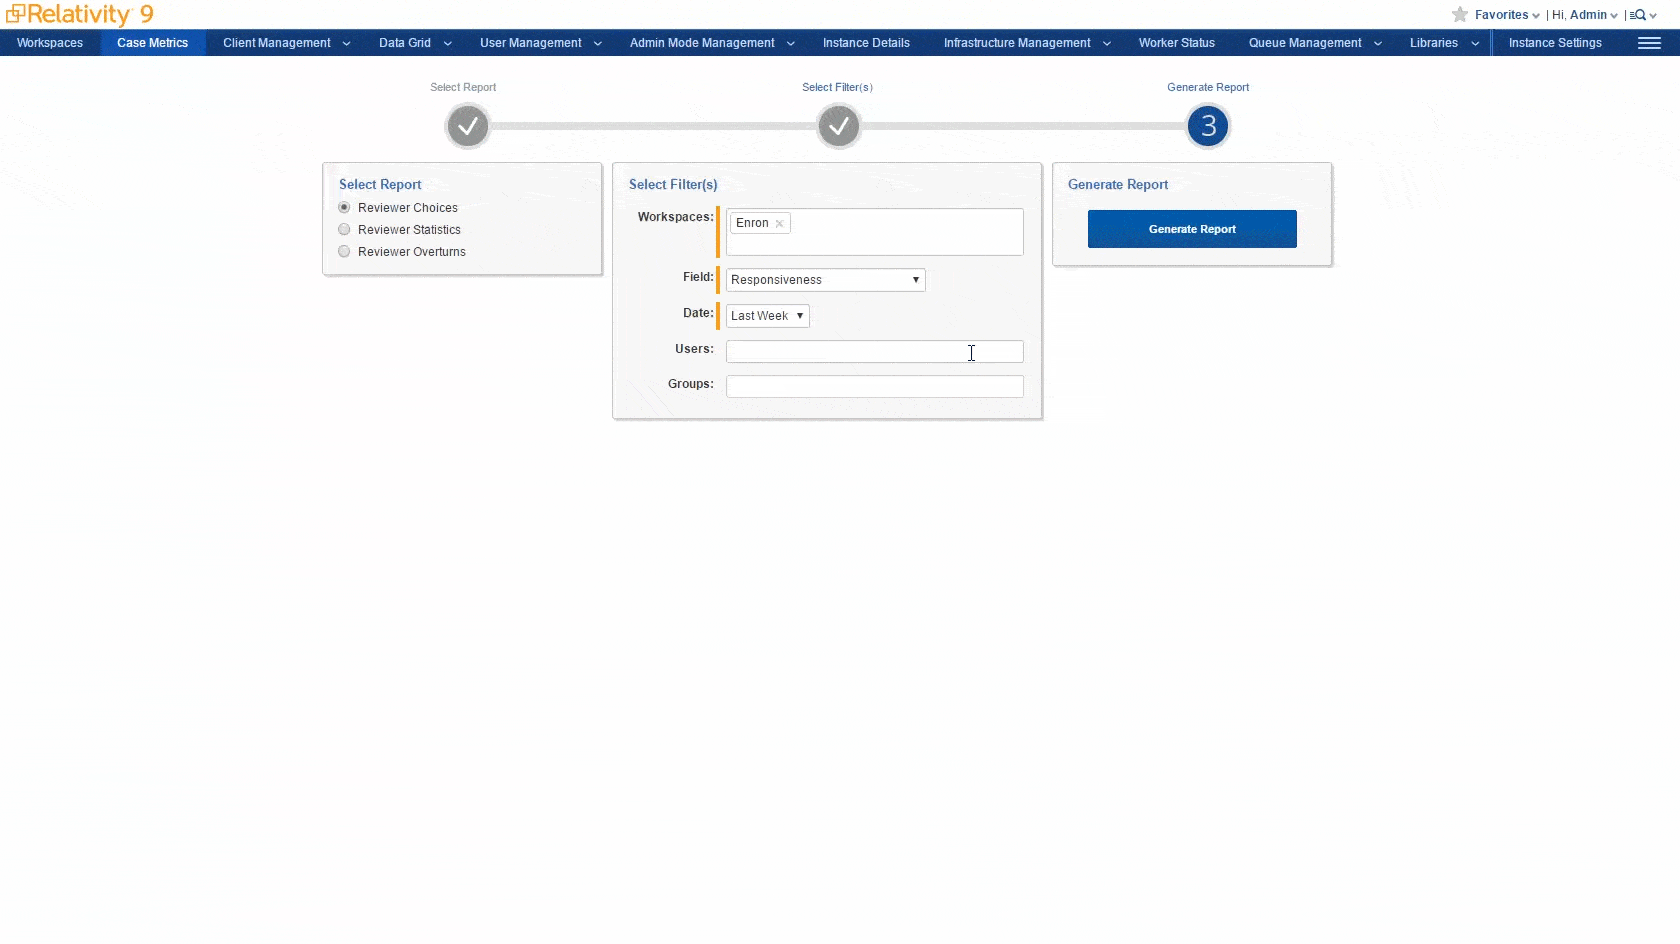Click into the Users input field

tap(874, 352)
